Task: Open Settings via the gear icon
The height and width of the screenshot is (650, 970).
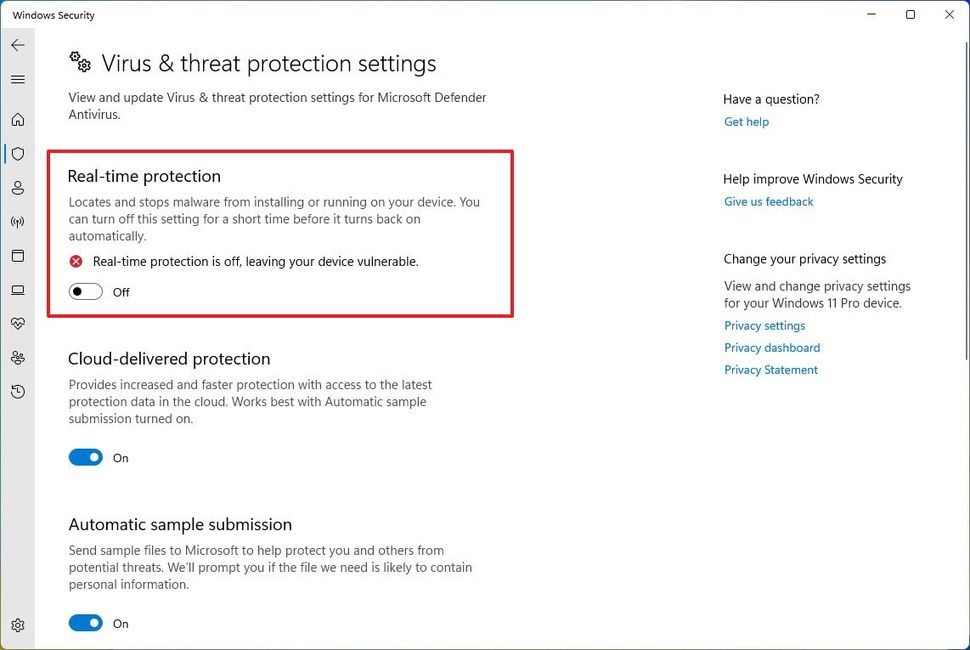Action: (18, 624)
